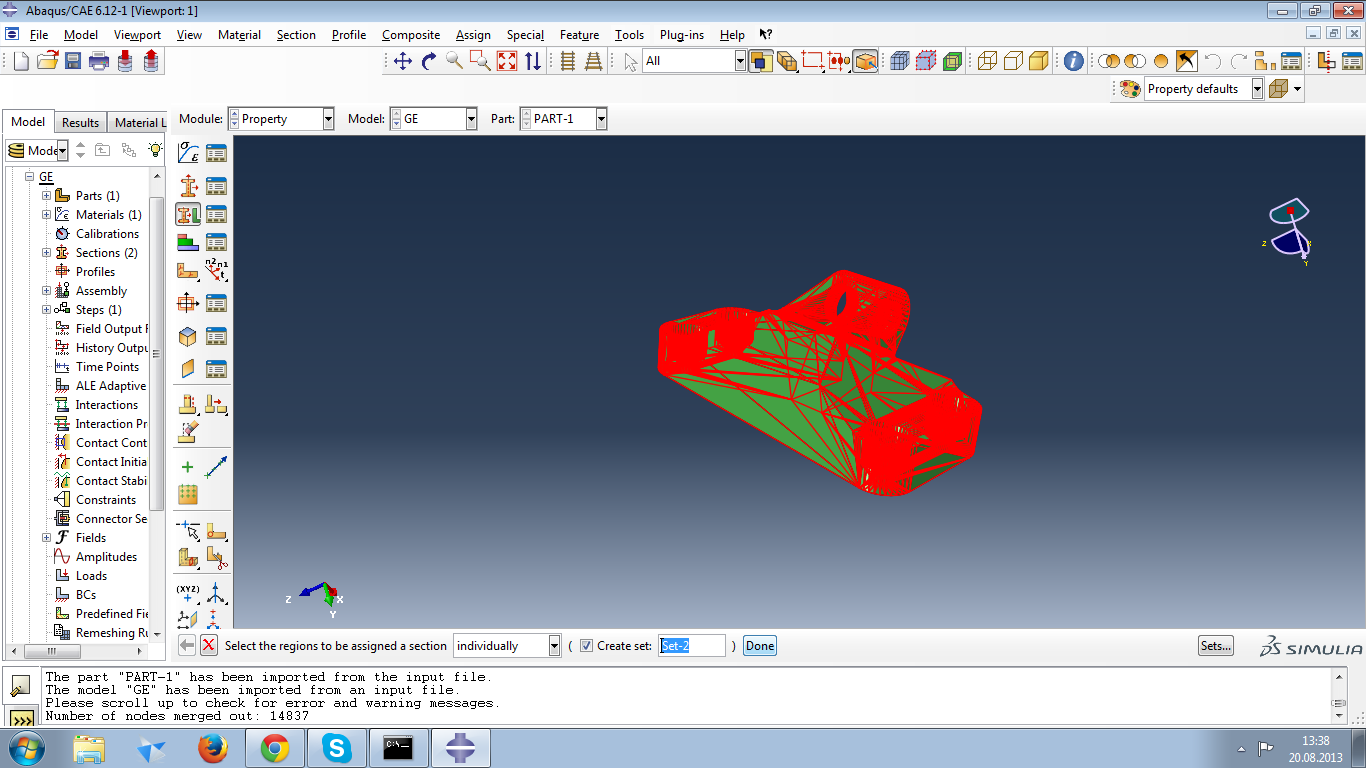This screenshot has width=1366, height=768.
Task: Click the Shaded render style icon
Action: [1039, 61]
